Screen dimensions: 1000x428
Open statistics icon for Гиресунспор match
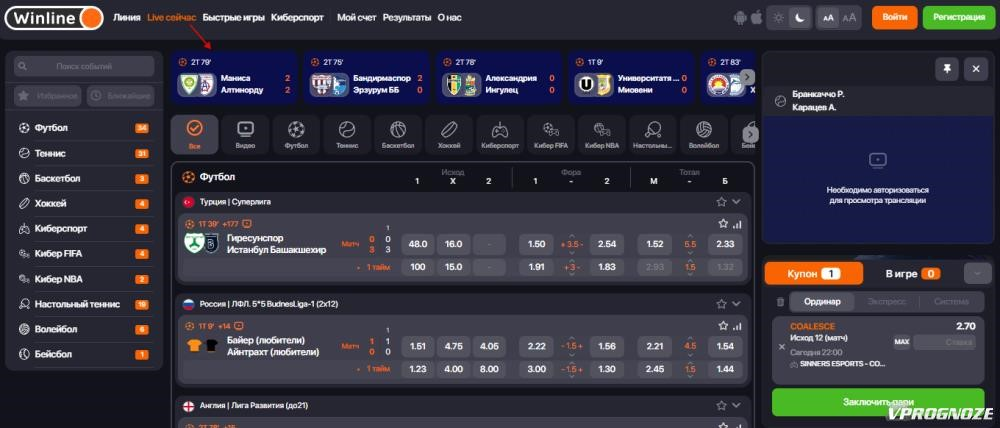[737, 225]
